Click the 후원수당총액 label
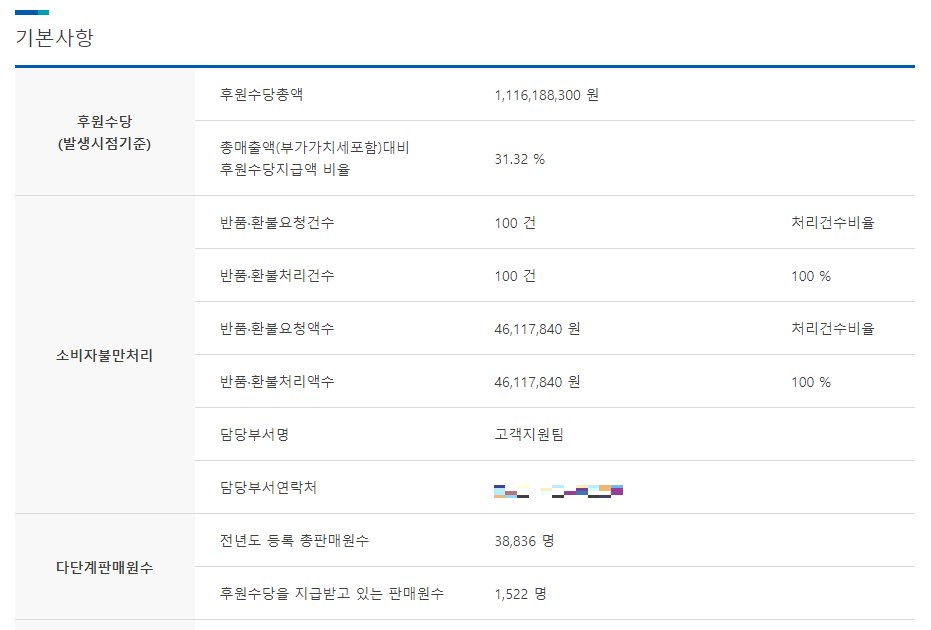 pos(262,94)
